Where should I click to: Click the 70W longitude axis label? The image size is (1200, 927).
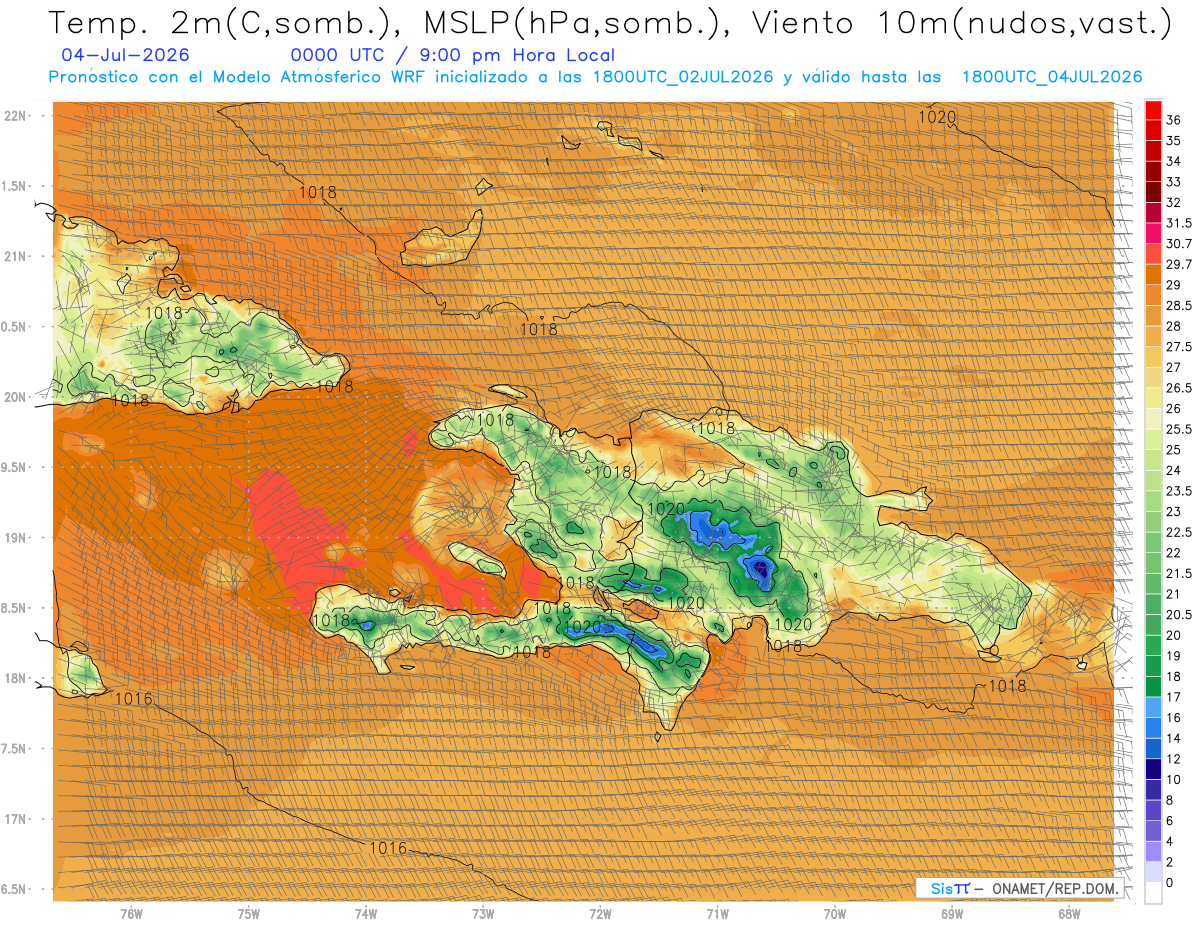[x=835, y=913]
